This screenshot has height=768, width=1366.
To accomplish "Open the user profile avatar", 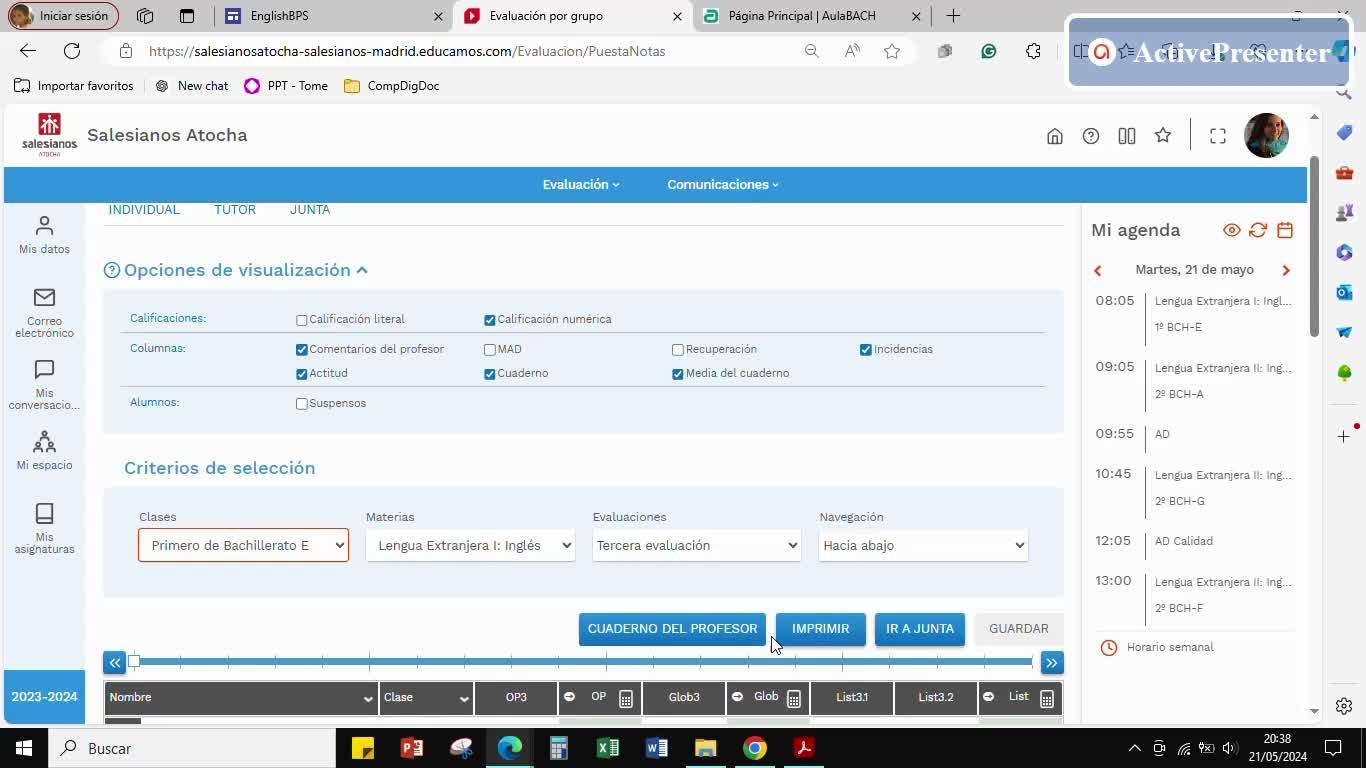I will coord(1266,136).
